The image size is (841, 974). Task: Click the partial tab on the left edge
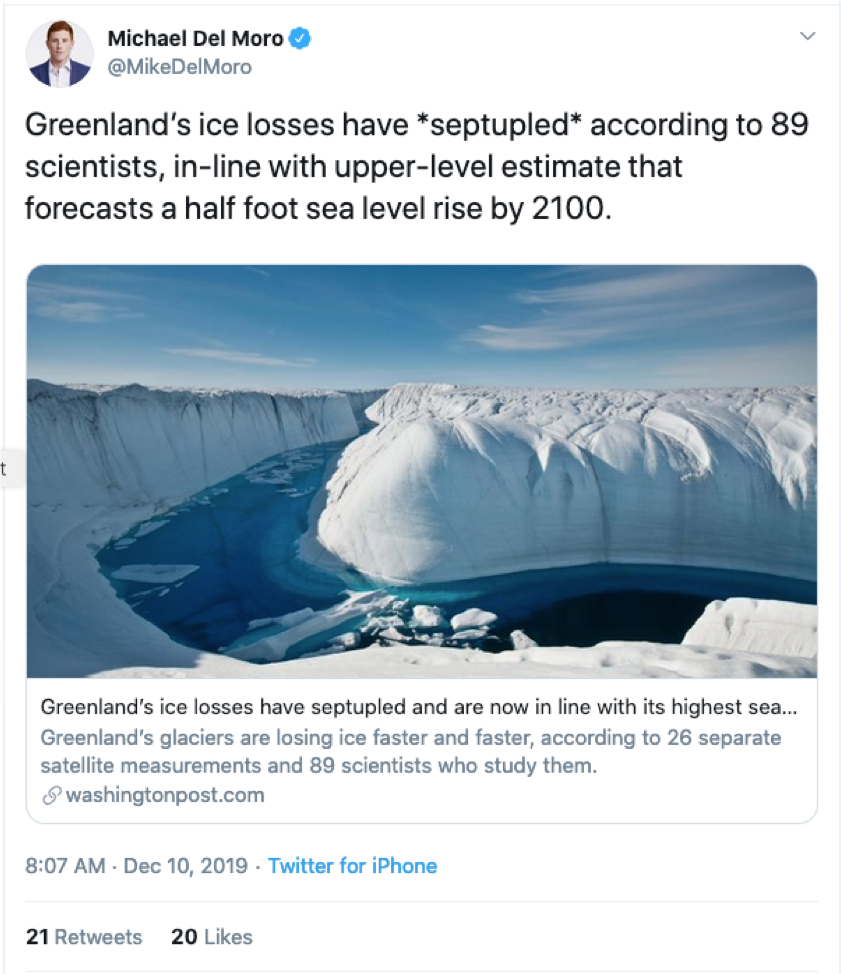4,469
